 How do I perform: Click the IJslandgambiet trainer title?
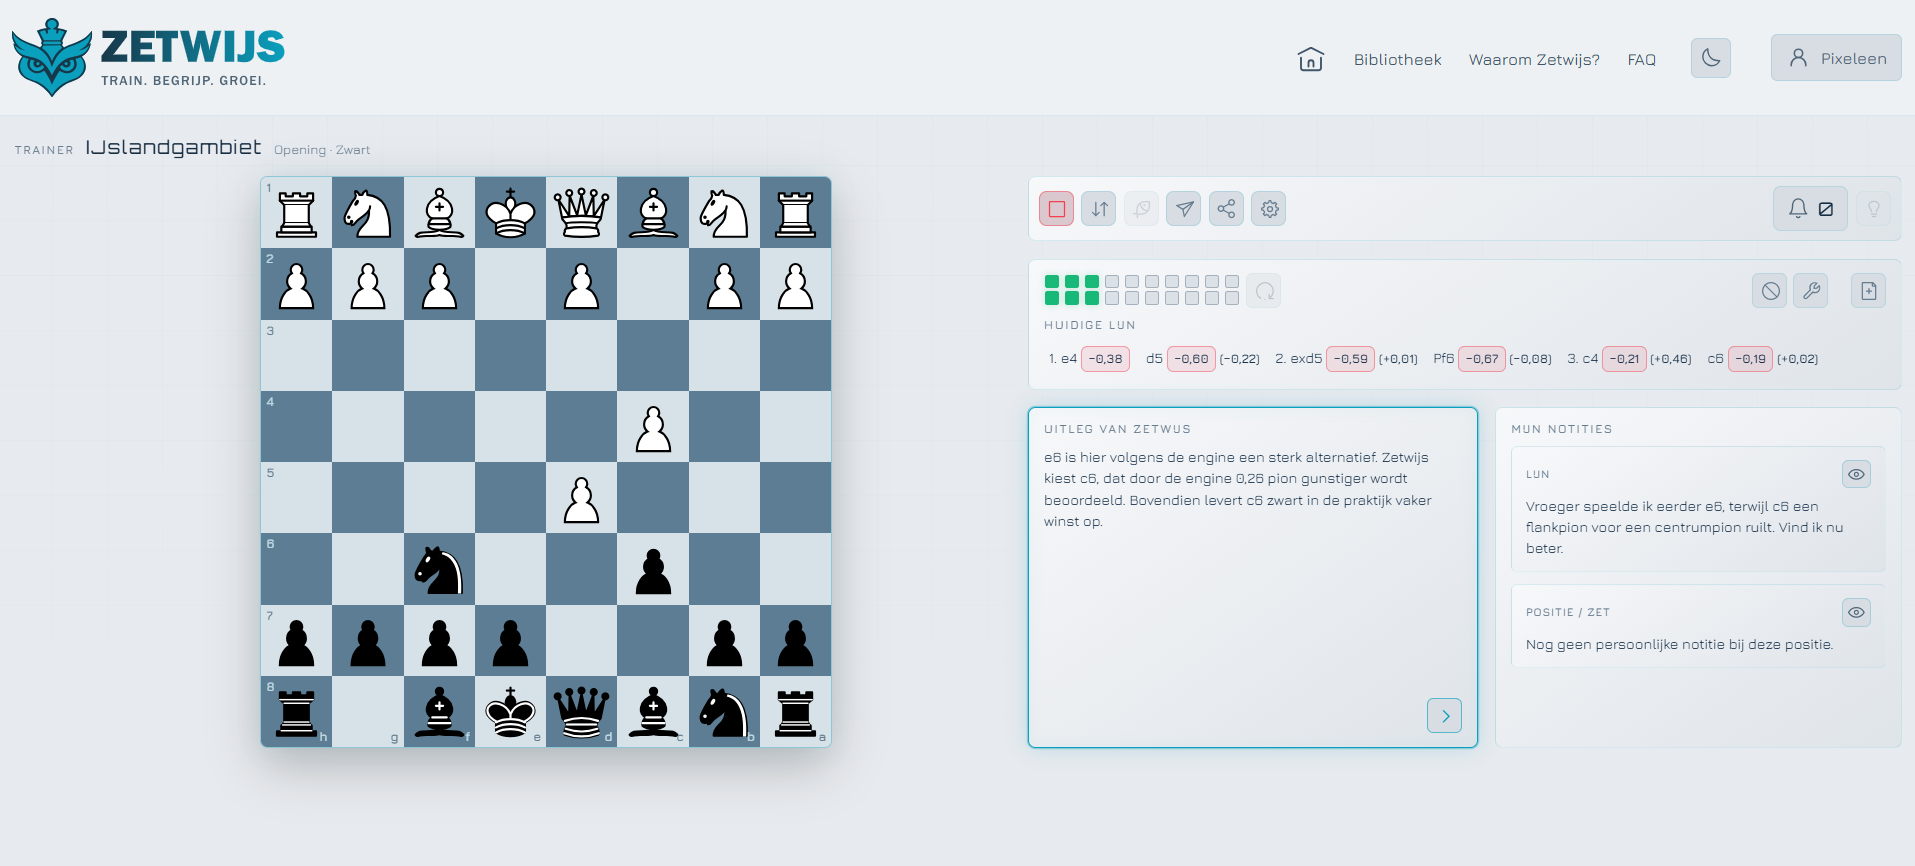(173, 147)
